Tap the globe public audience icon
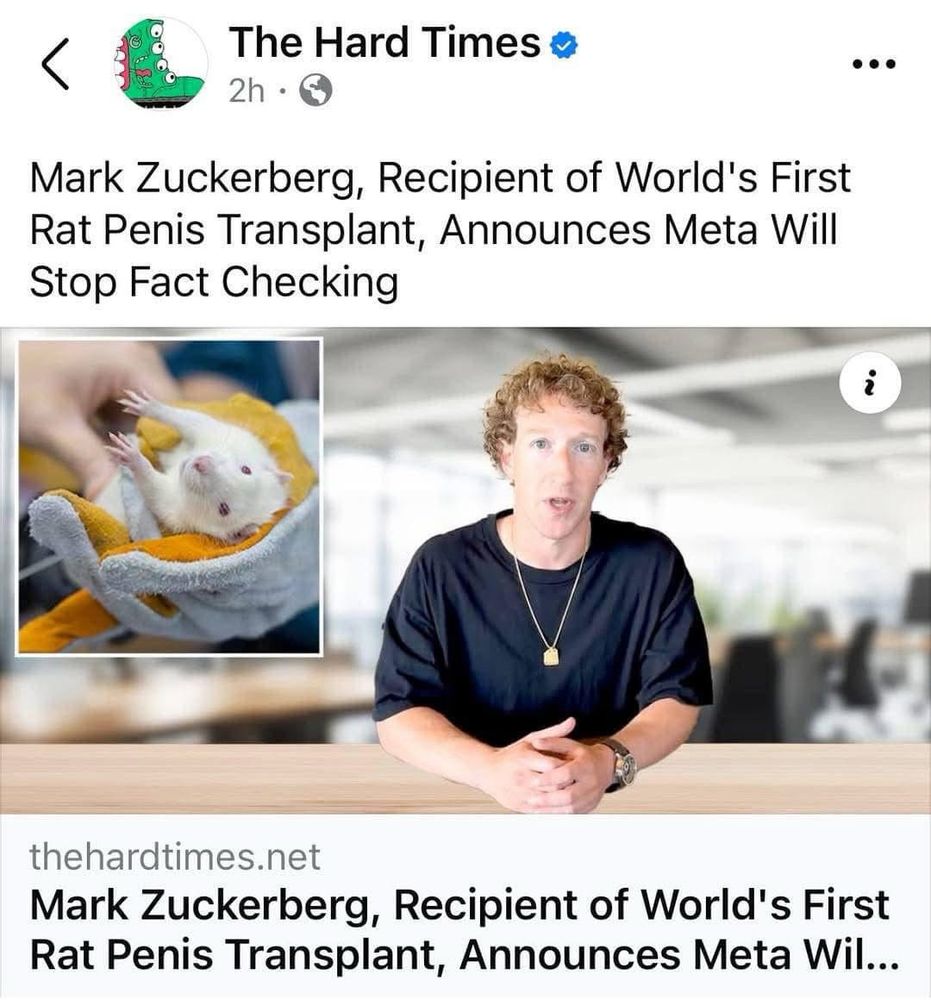 tap(316, 91)
